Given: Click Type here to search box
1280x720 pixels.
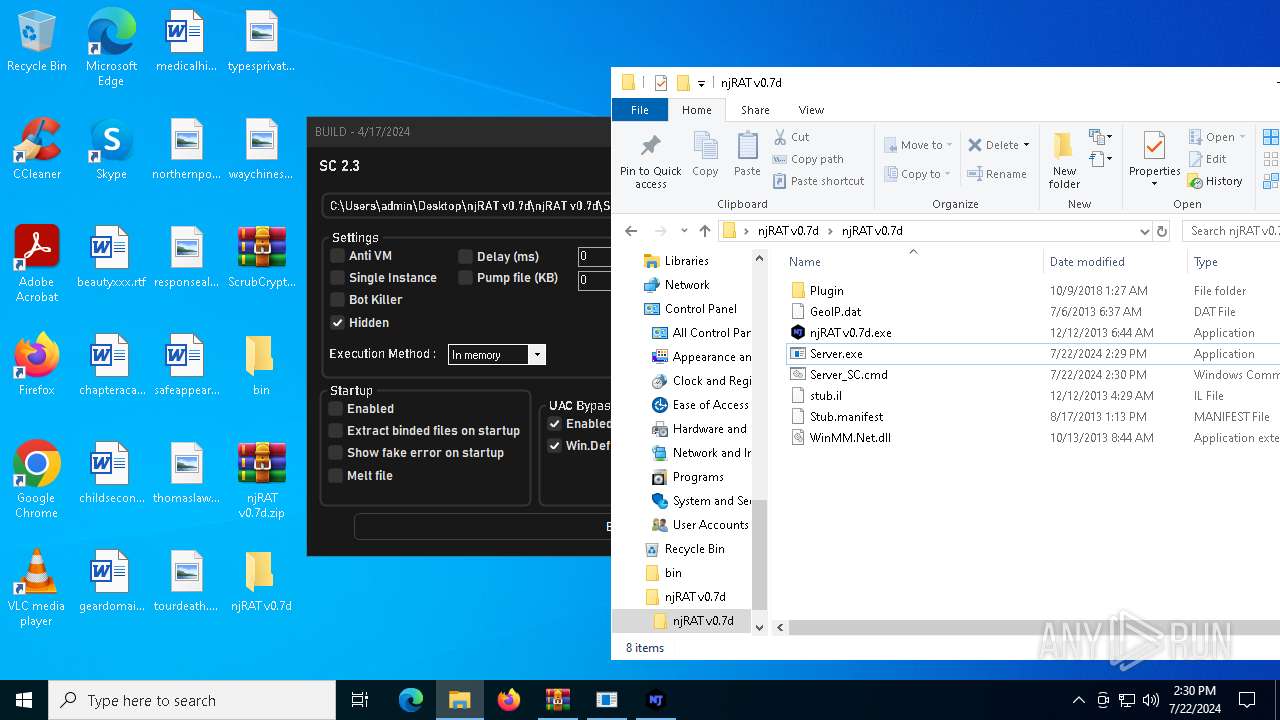Looking at the screenshot, I should tap(192, 700).
